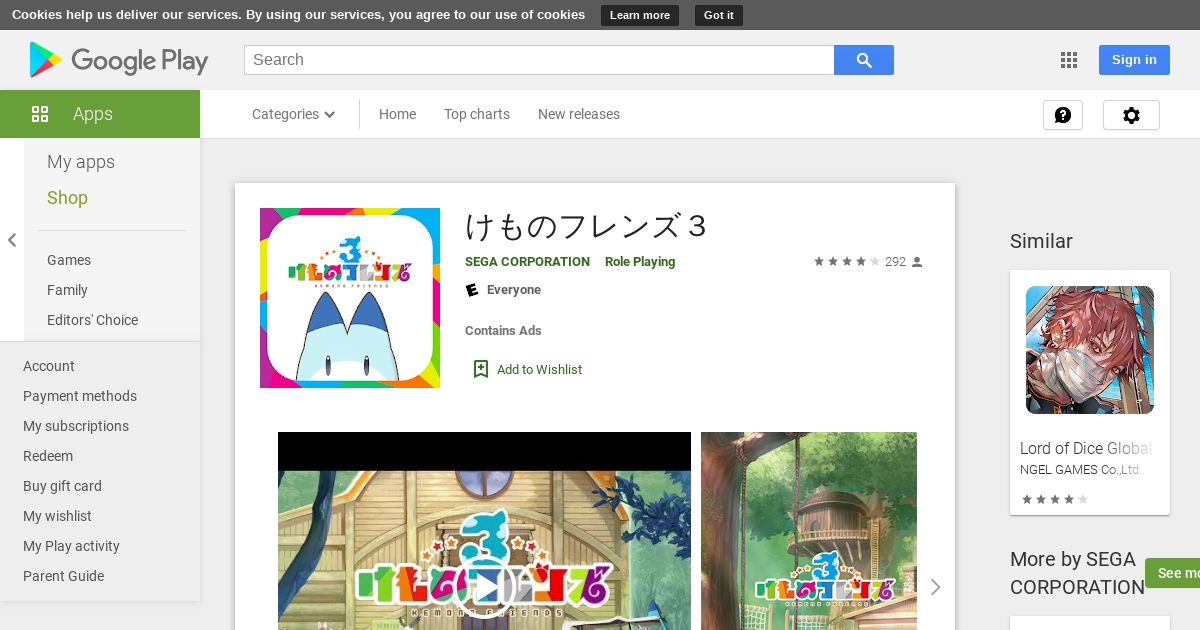Image resolution: width=1200 pixels, height=630 pixels.
Task: Click the Role Playing genre link
Action: point(640,262)
